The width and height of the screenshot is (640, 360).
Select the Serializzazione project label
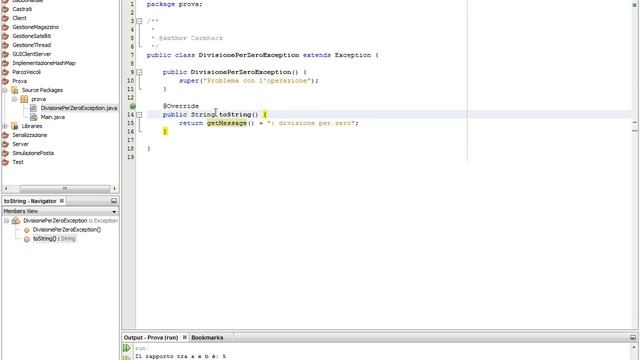(x=30, y=135)
